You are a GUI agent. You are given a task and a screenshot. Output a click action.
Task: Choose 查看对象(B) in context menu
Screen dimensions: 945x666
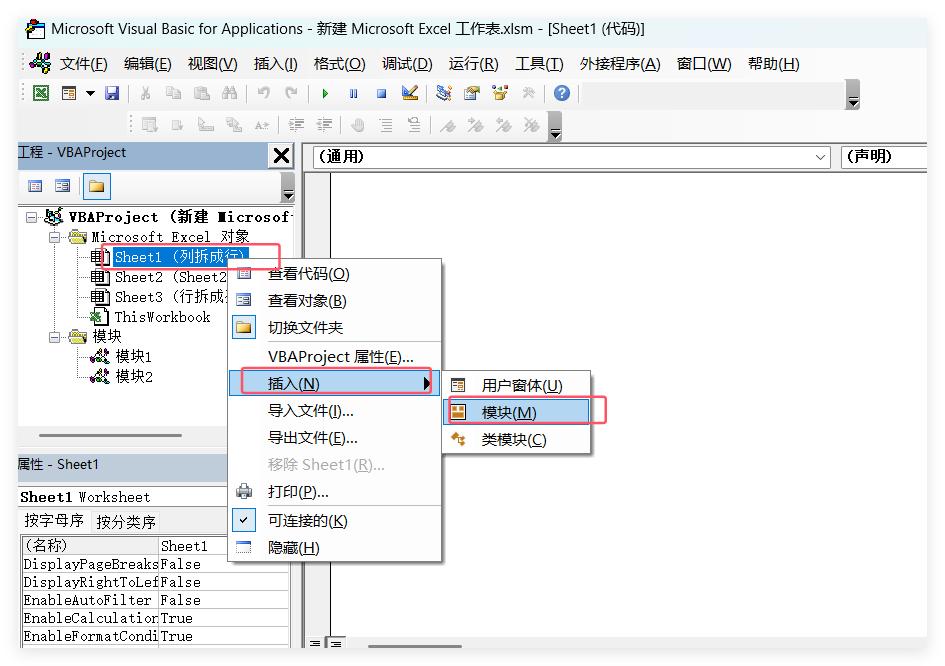[335, 301]
